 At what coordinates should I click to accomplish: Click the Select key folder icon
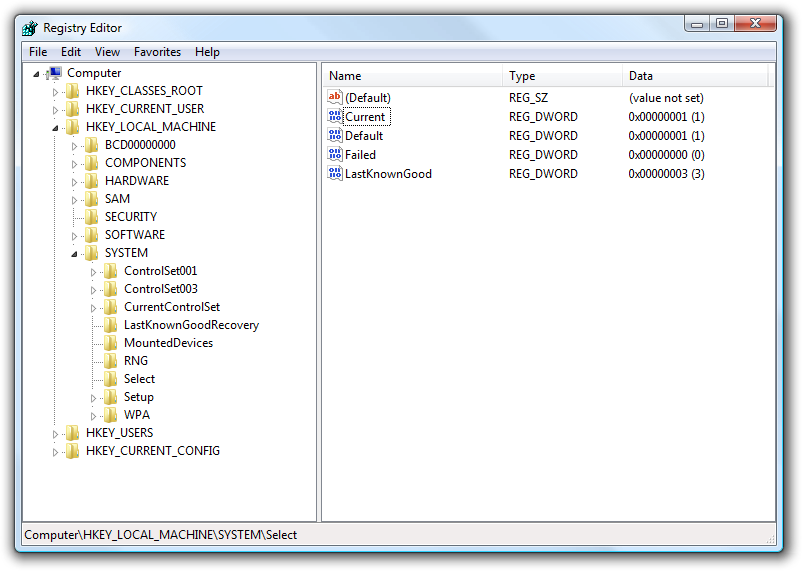111,379
